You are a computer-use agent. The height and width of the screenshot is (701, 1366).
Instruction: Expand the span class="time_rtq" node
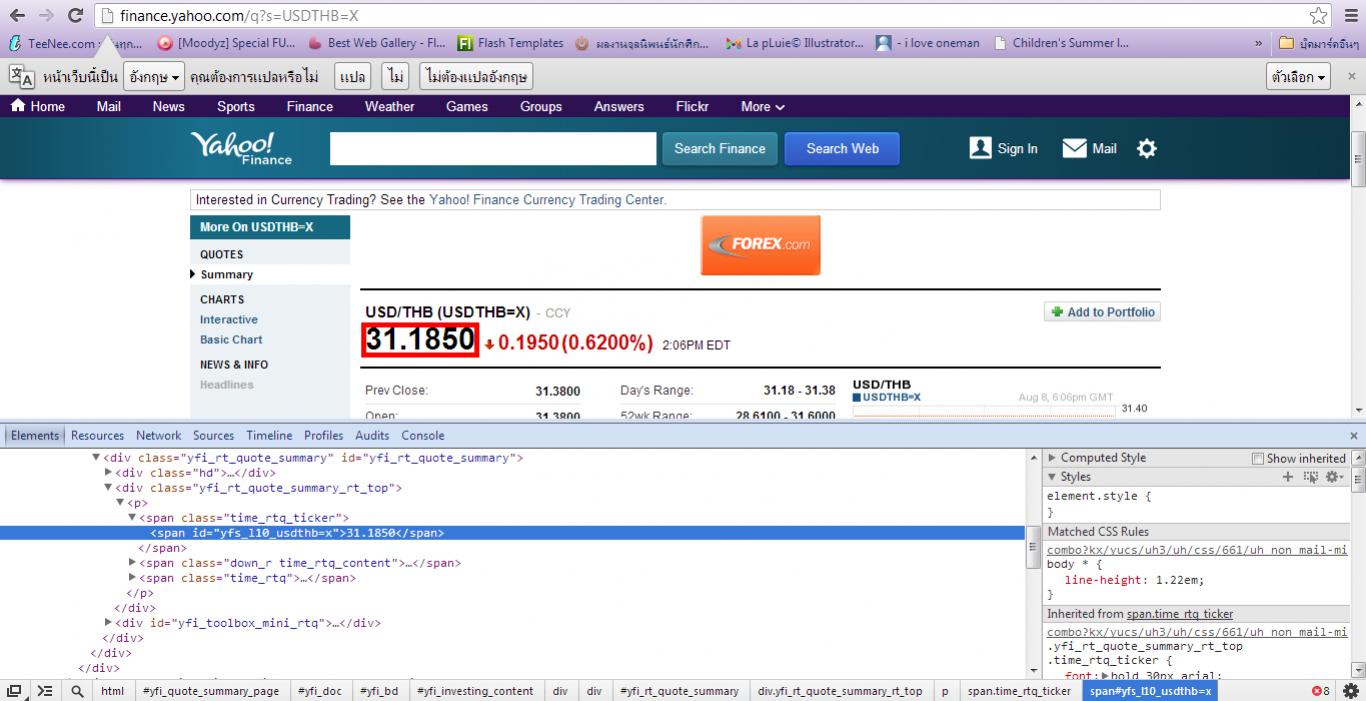(132, 578)
